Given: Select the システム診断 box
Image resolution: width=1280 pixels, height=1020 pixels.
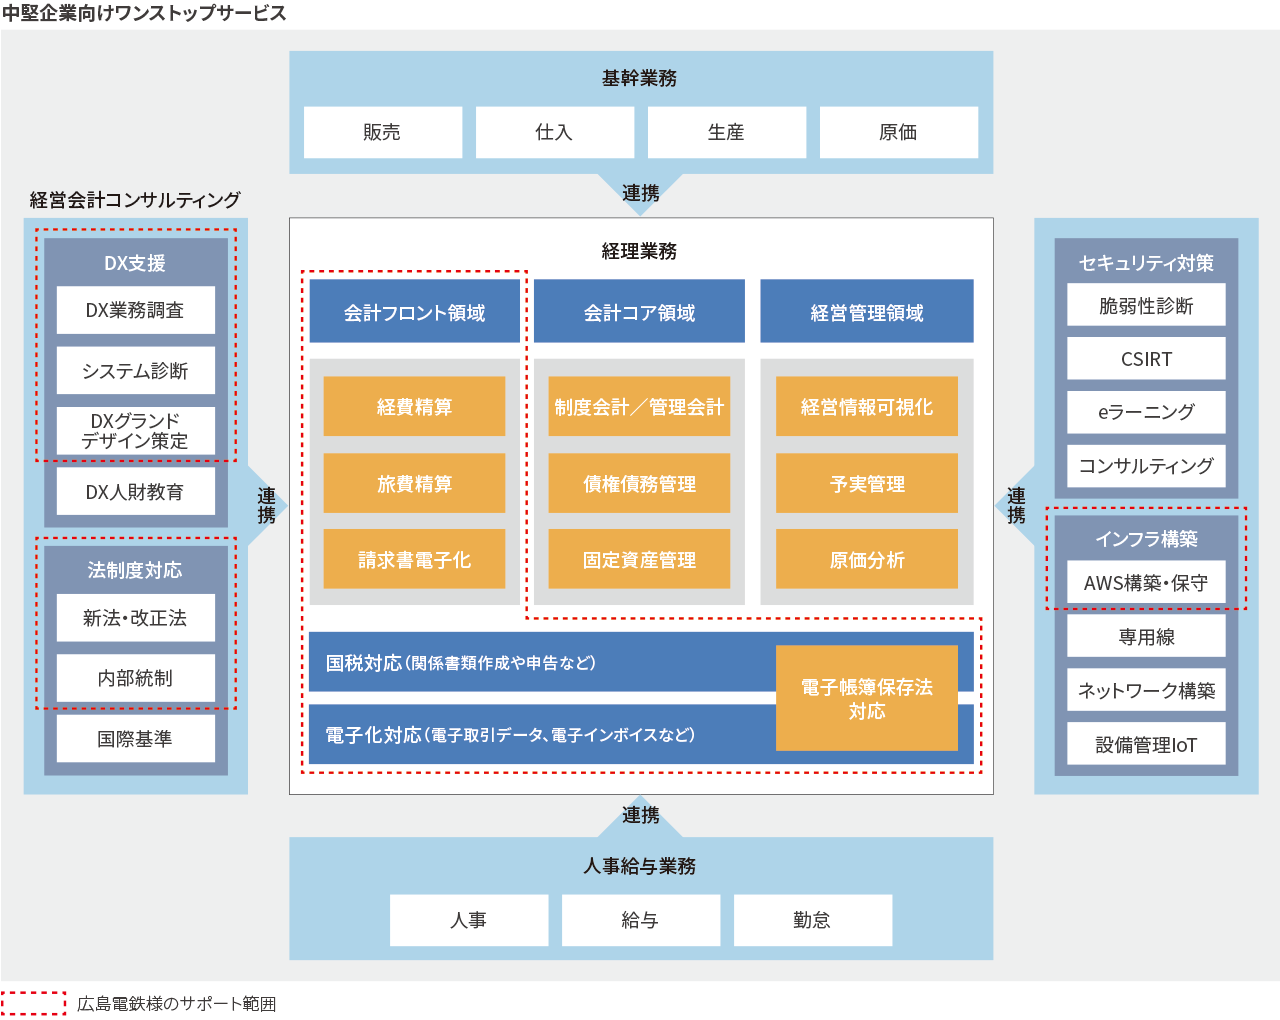Looking at the screenshot, I should 136,371.
